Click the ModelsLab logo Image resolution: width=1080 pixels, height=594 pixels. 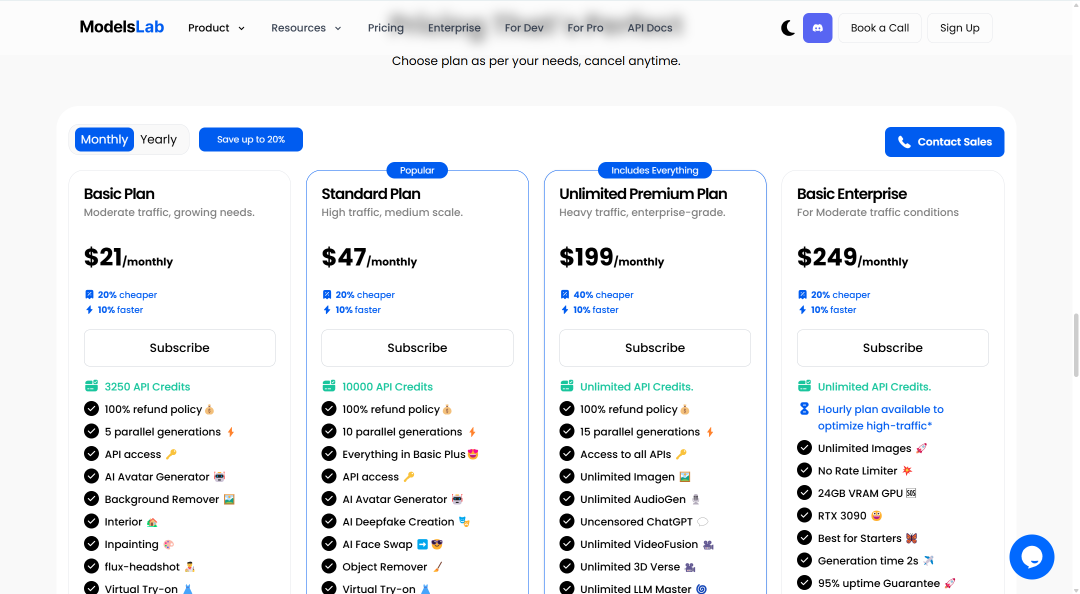pos(122,28)
